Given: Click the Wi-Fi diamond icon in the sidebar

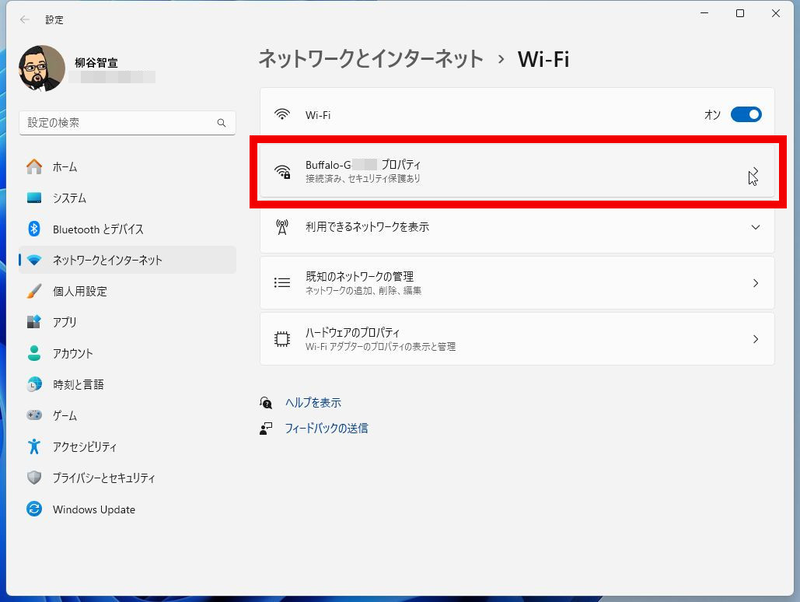Looking at the screenshot, I should (x=34, y=260).
